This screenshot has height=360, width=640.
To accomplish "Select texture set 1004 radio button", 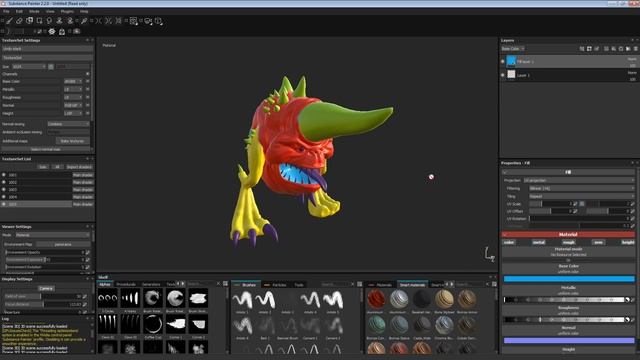I will [4, 197].
